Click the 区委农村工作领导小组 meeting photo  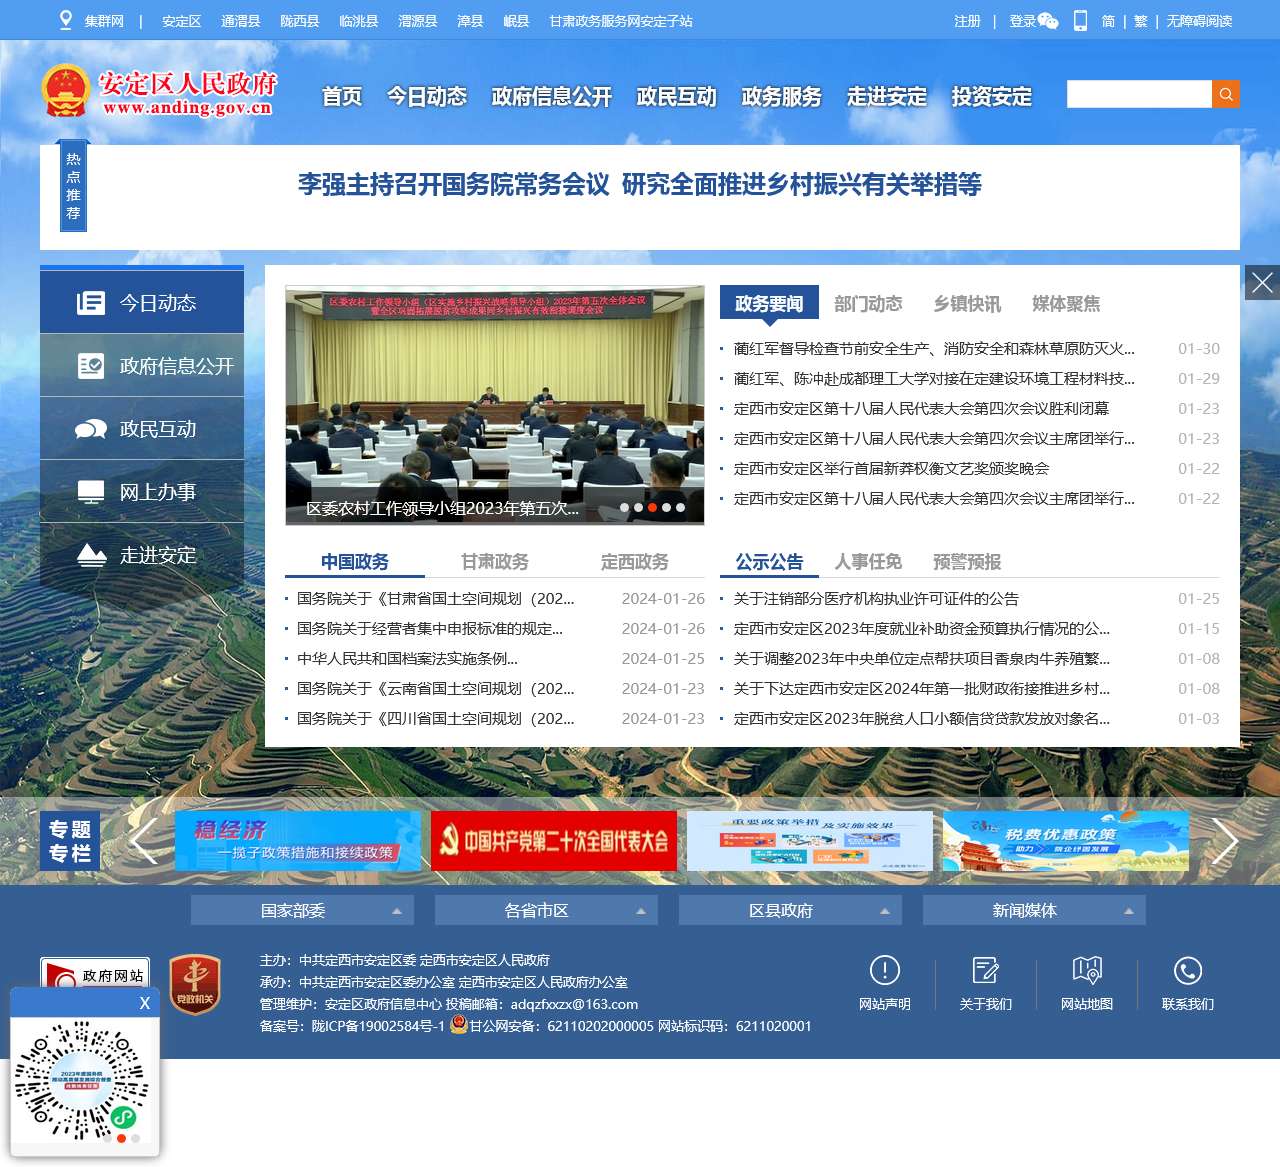[495, 405]
